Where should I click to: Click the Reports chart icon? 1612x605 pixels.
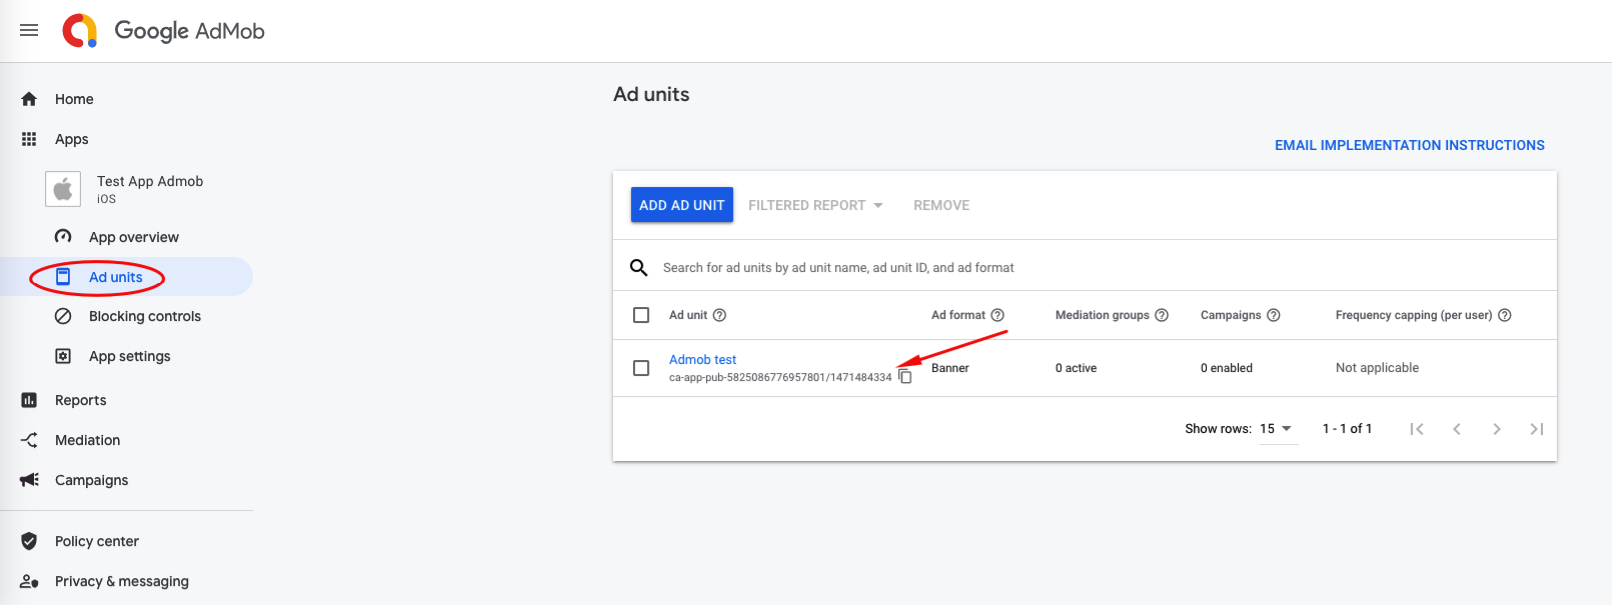pyautogui.click(x=29, y=400)
